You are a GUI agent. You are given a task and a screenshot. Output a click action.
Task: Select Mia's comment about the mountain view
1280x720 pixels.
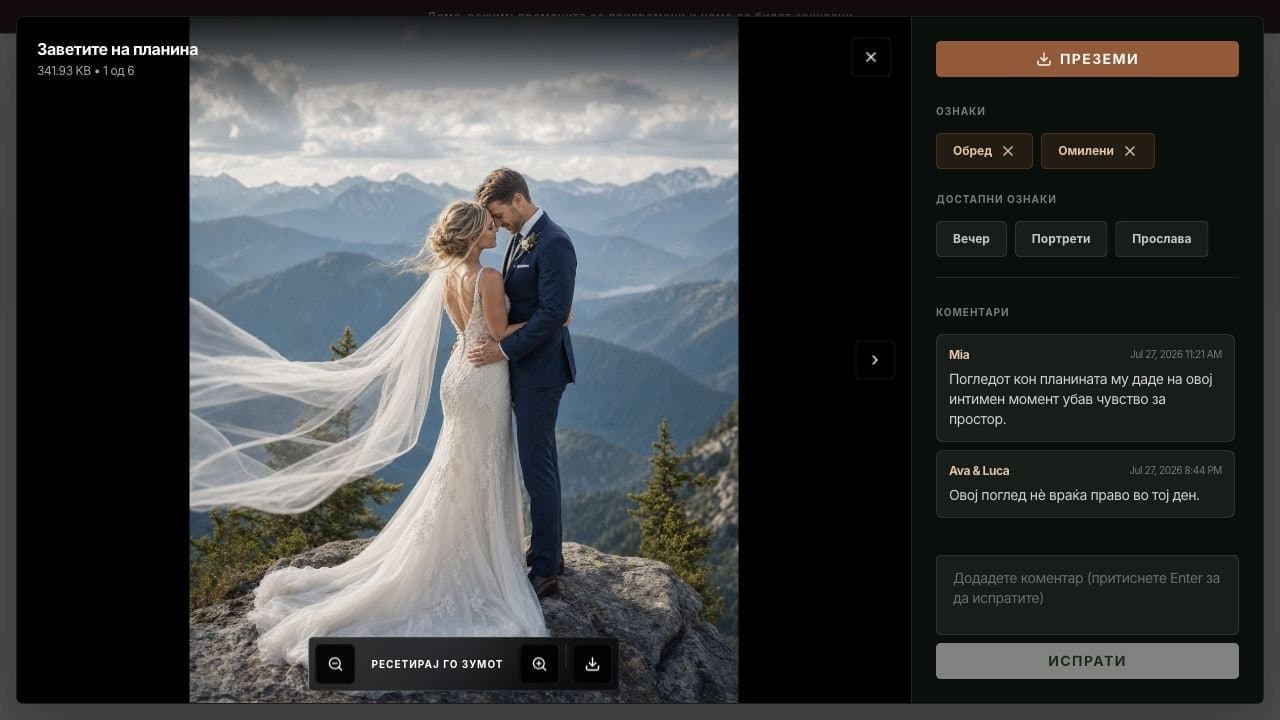click(x=1085, y=388)
